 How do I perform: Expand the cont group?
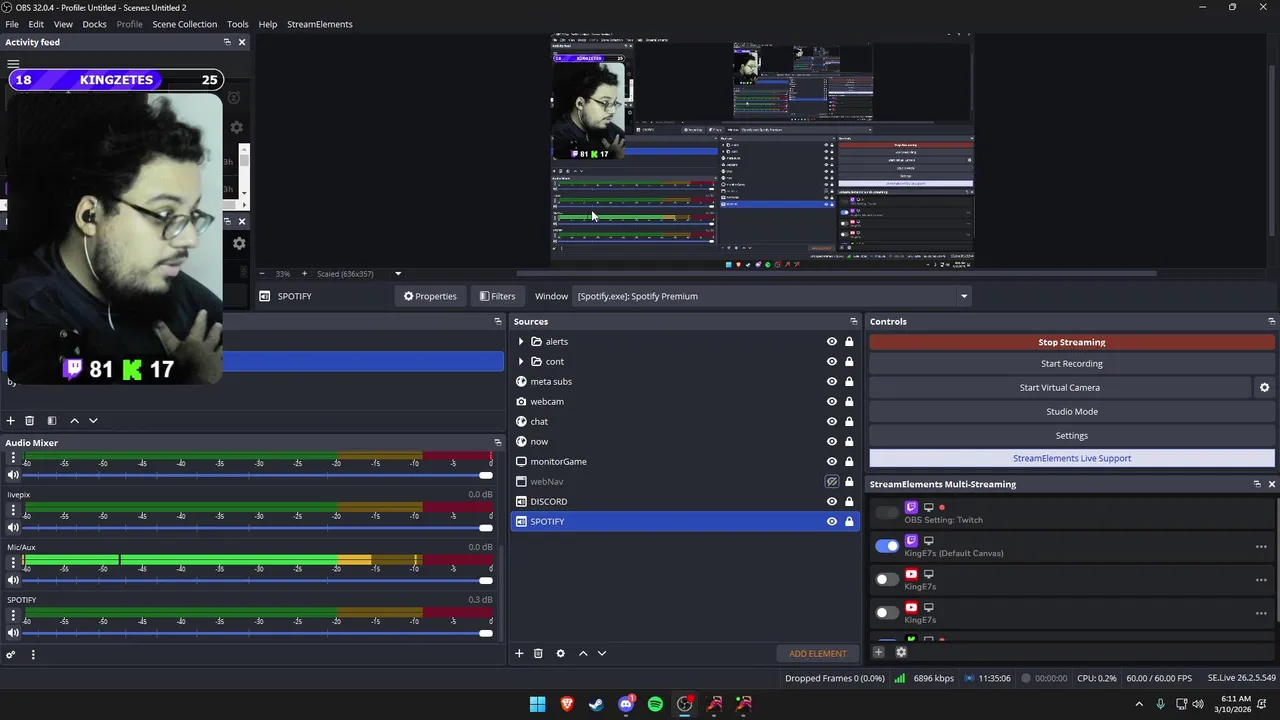pos(520,362)
